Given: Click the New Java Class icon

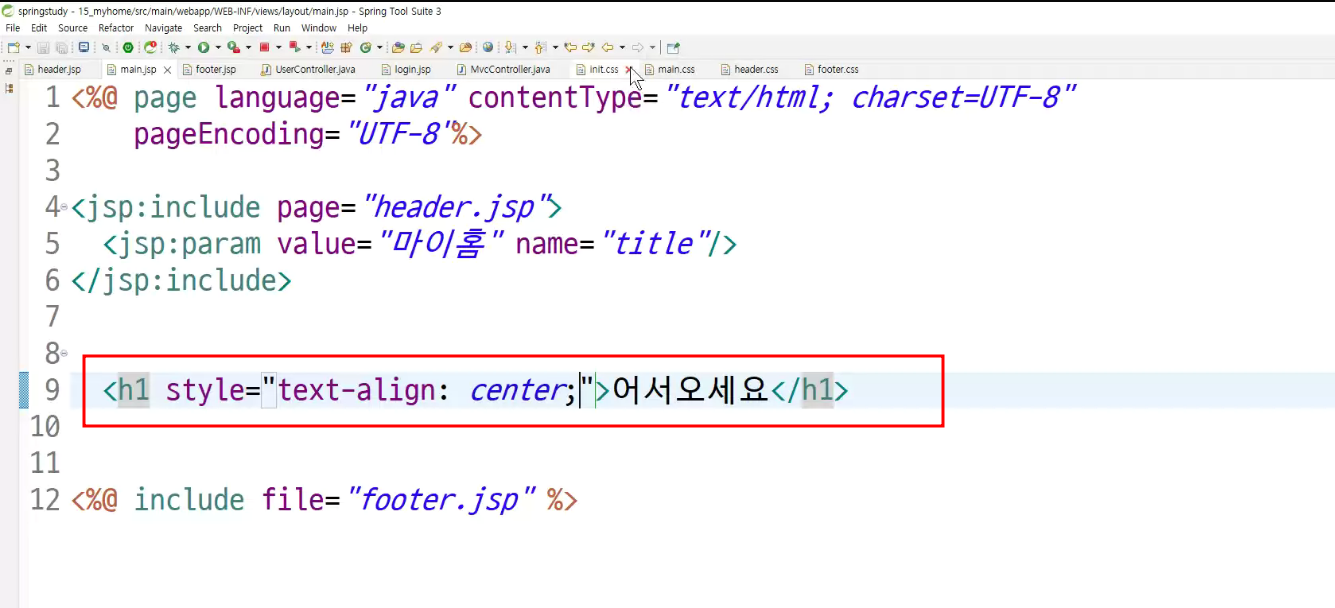Looking at the screenshot, I should [x=365, y=47].
